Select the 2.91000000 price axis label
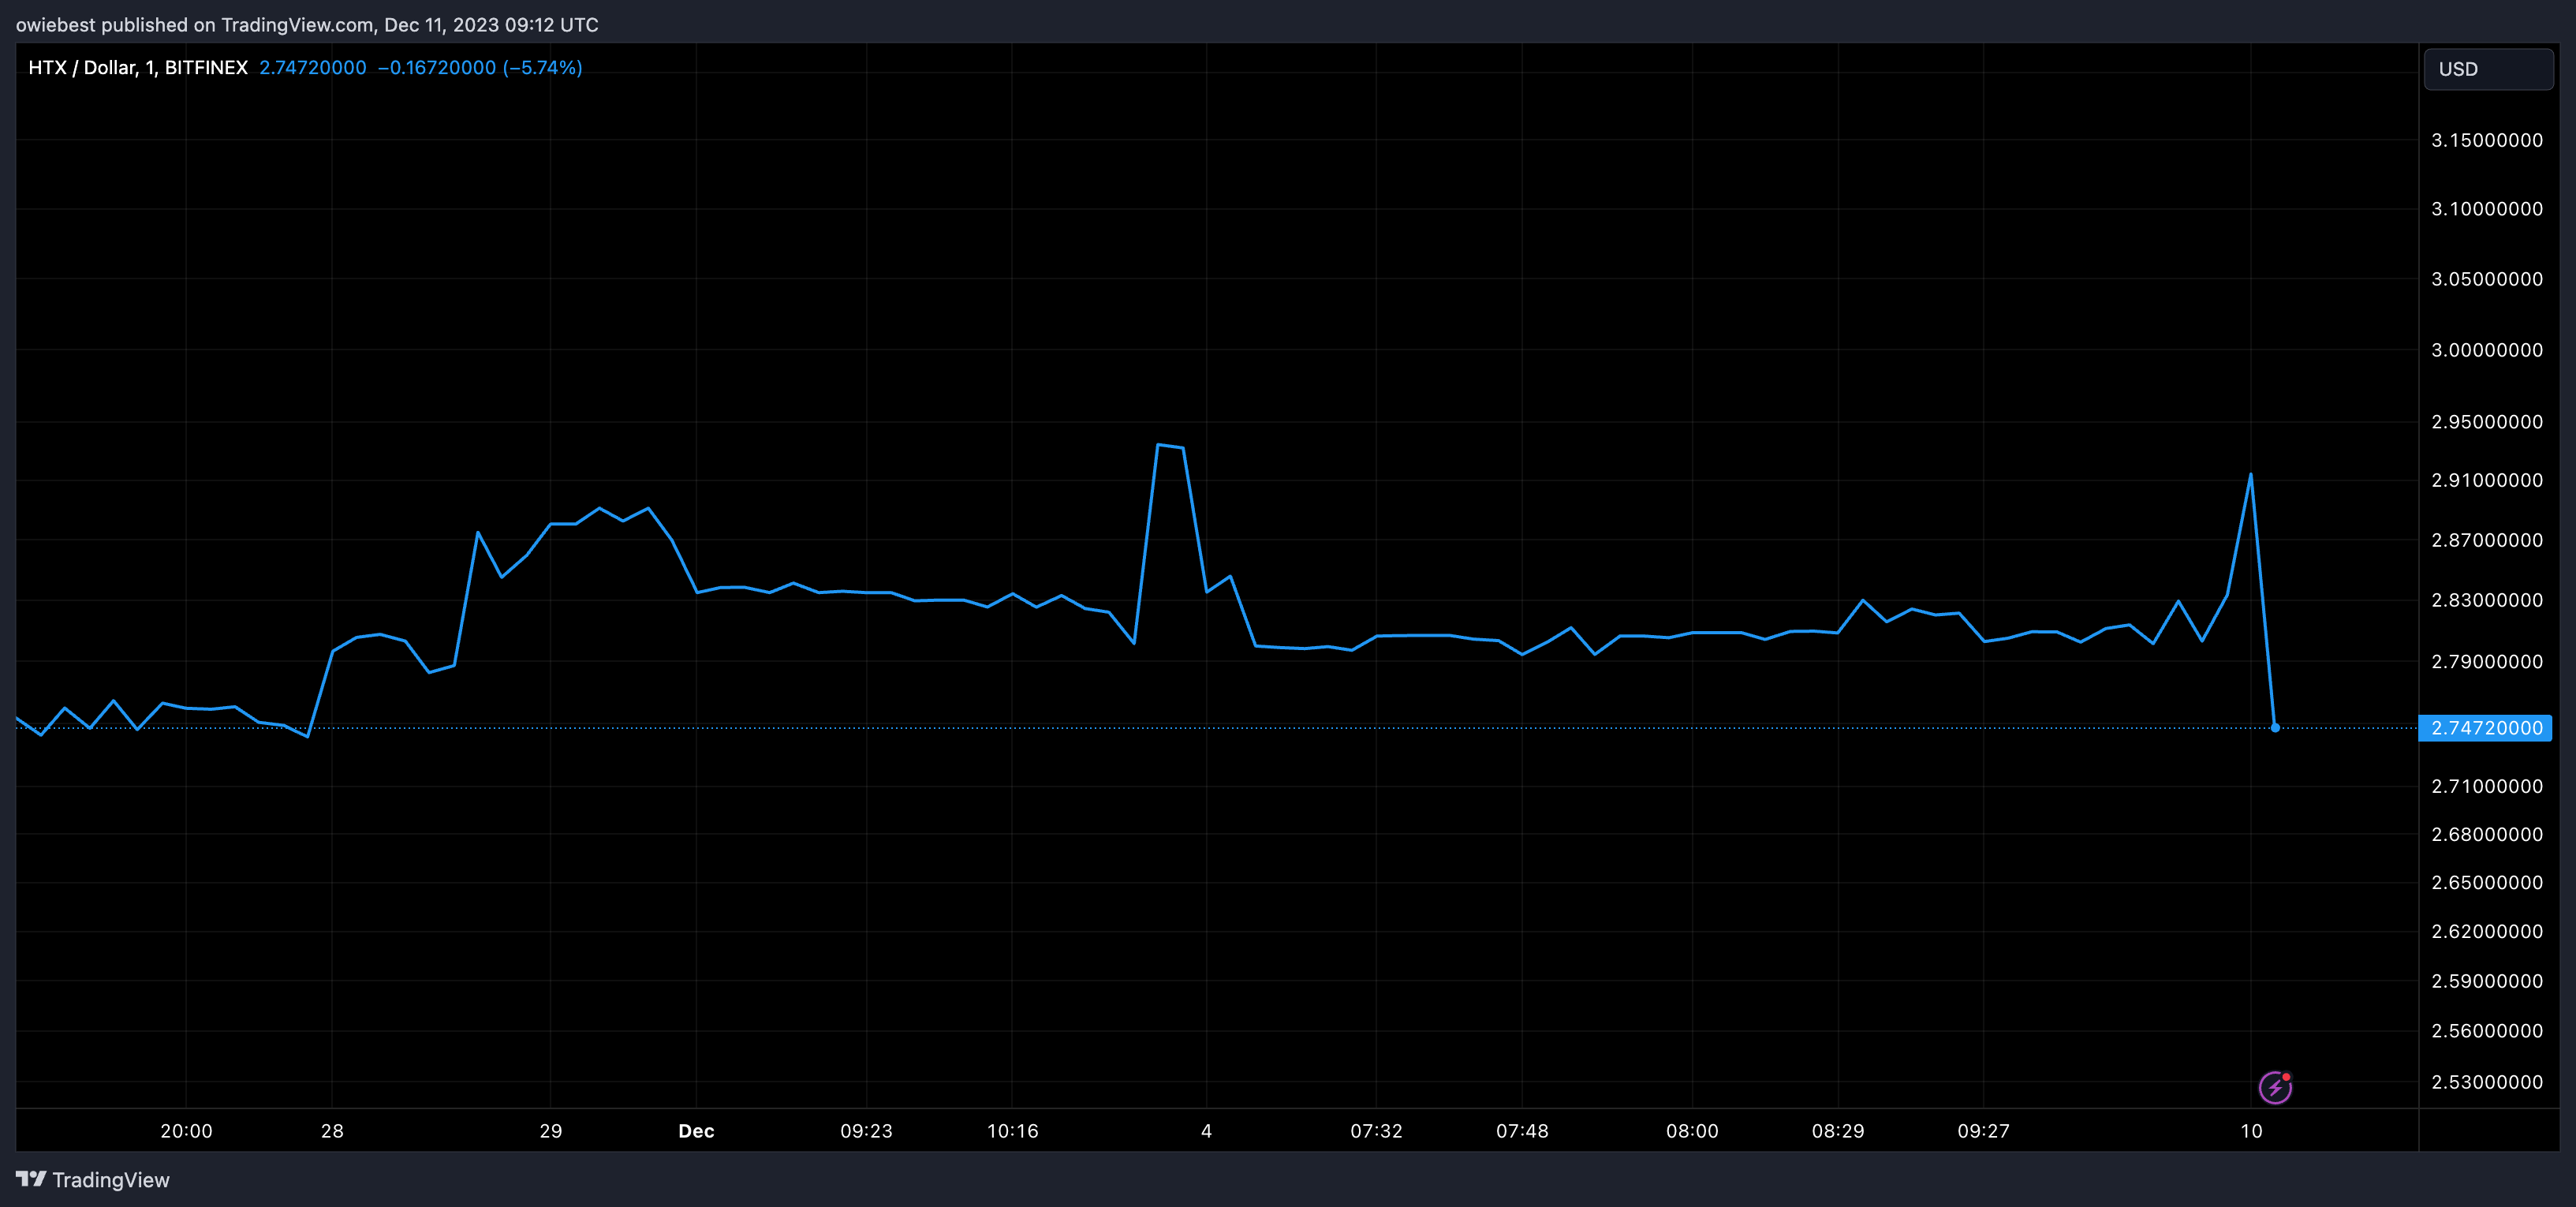The image size is (2576, 1207). pos(2486,480)
